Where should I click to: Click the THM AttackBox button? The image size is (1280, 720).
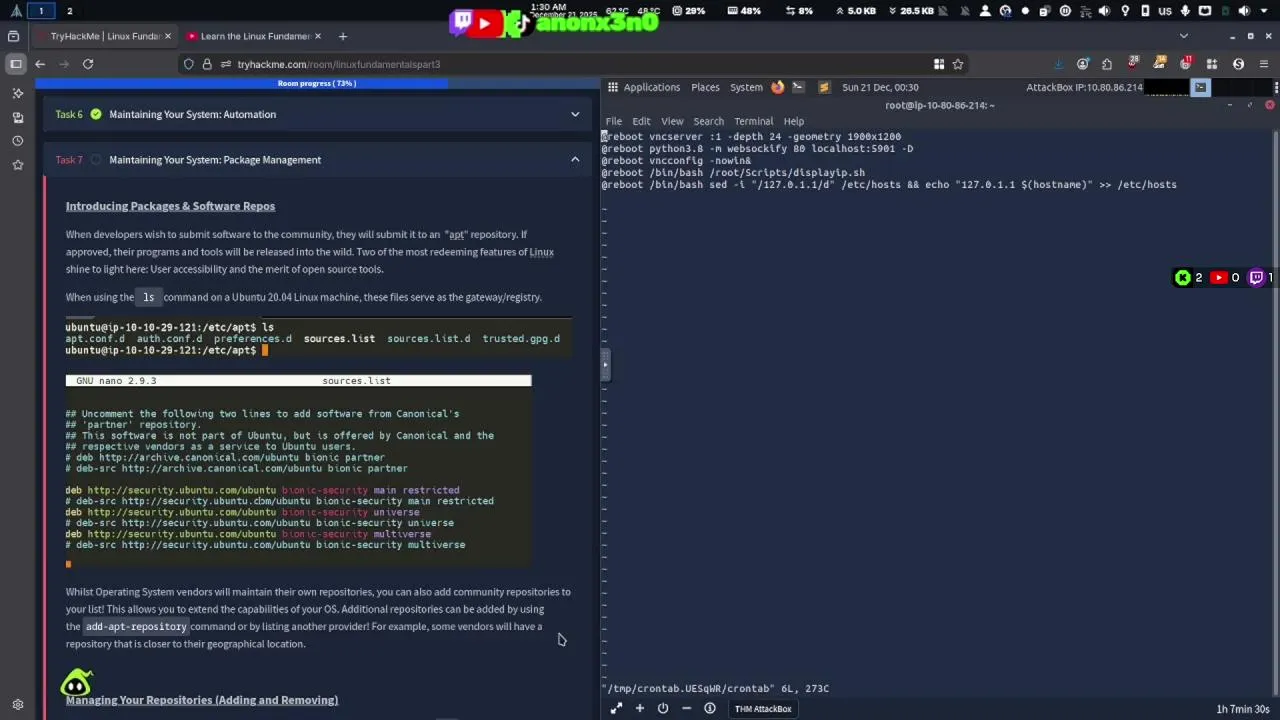763,709
